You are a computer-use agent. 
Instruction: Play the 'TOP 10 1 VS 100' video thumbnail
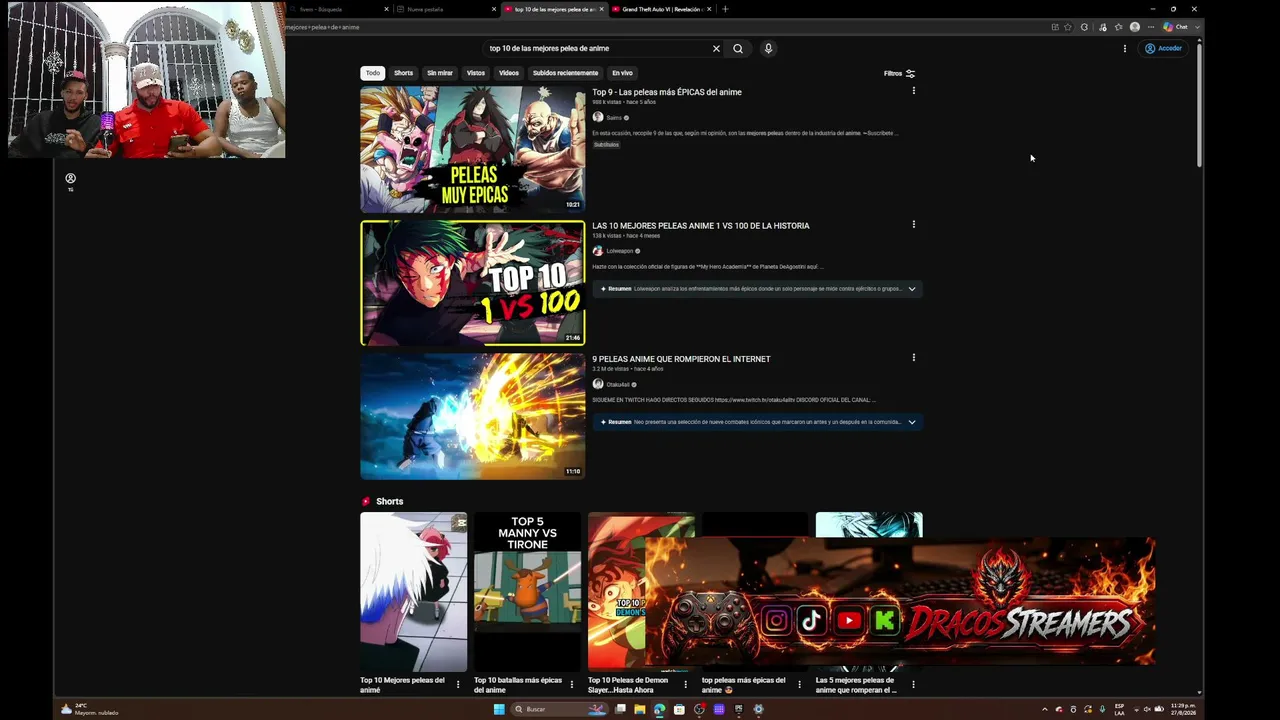[473, 283]
